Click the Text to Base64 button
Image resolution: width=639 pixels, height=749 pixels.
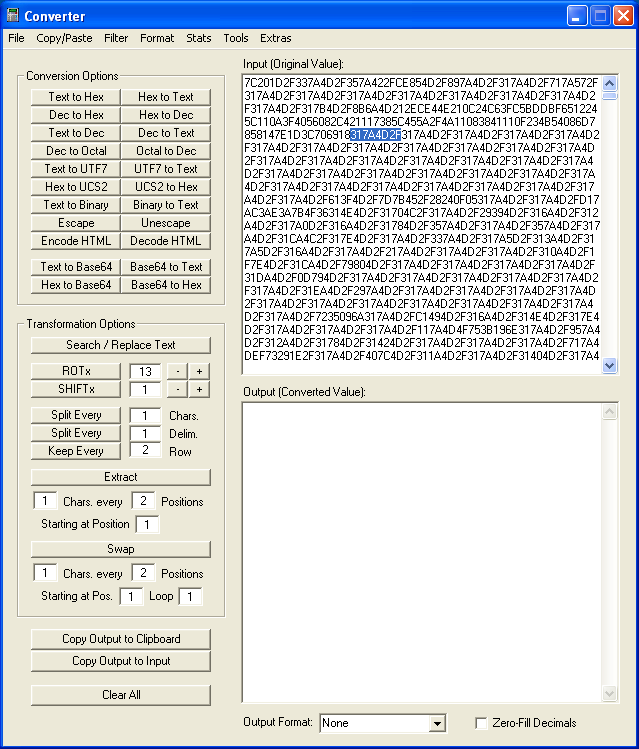click(x=76, y=267)
